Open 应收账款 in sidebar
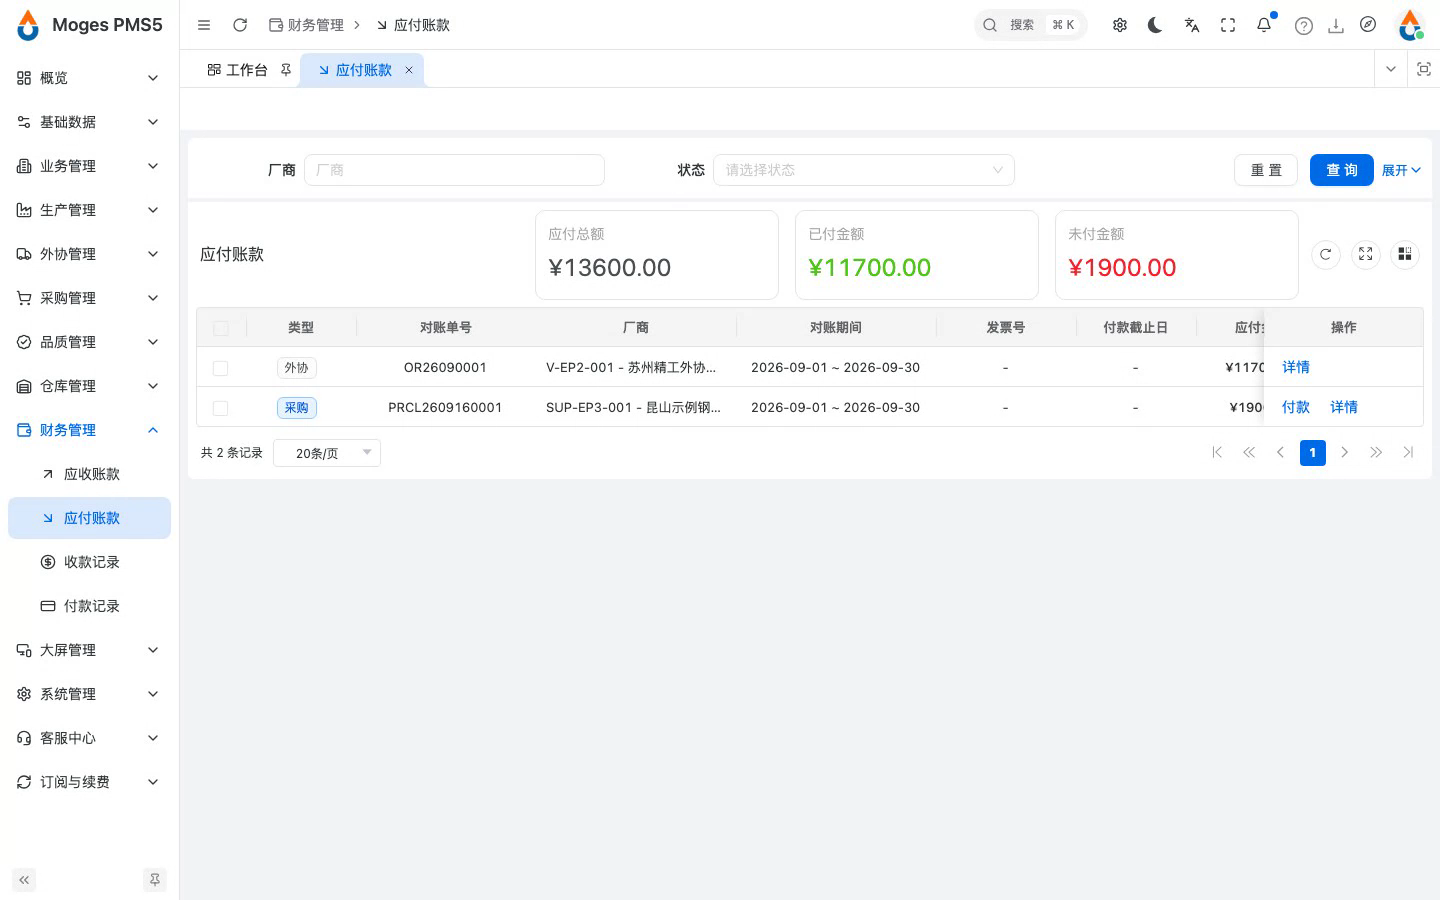The height and width of the screenshot is (900, 1440). point(89,474)
